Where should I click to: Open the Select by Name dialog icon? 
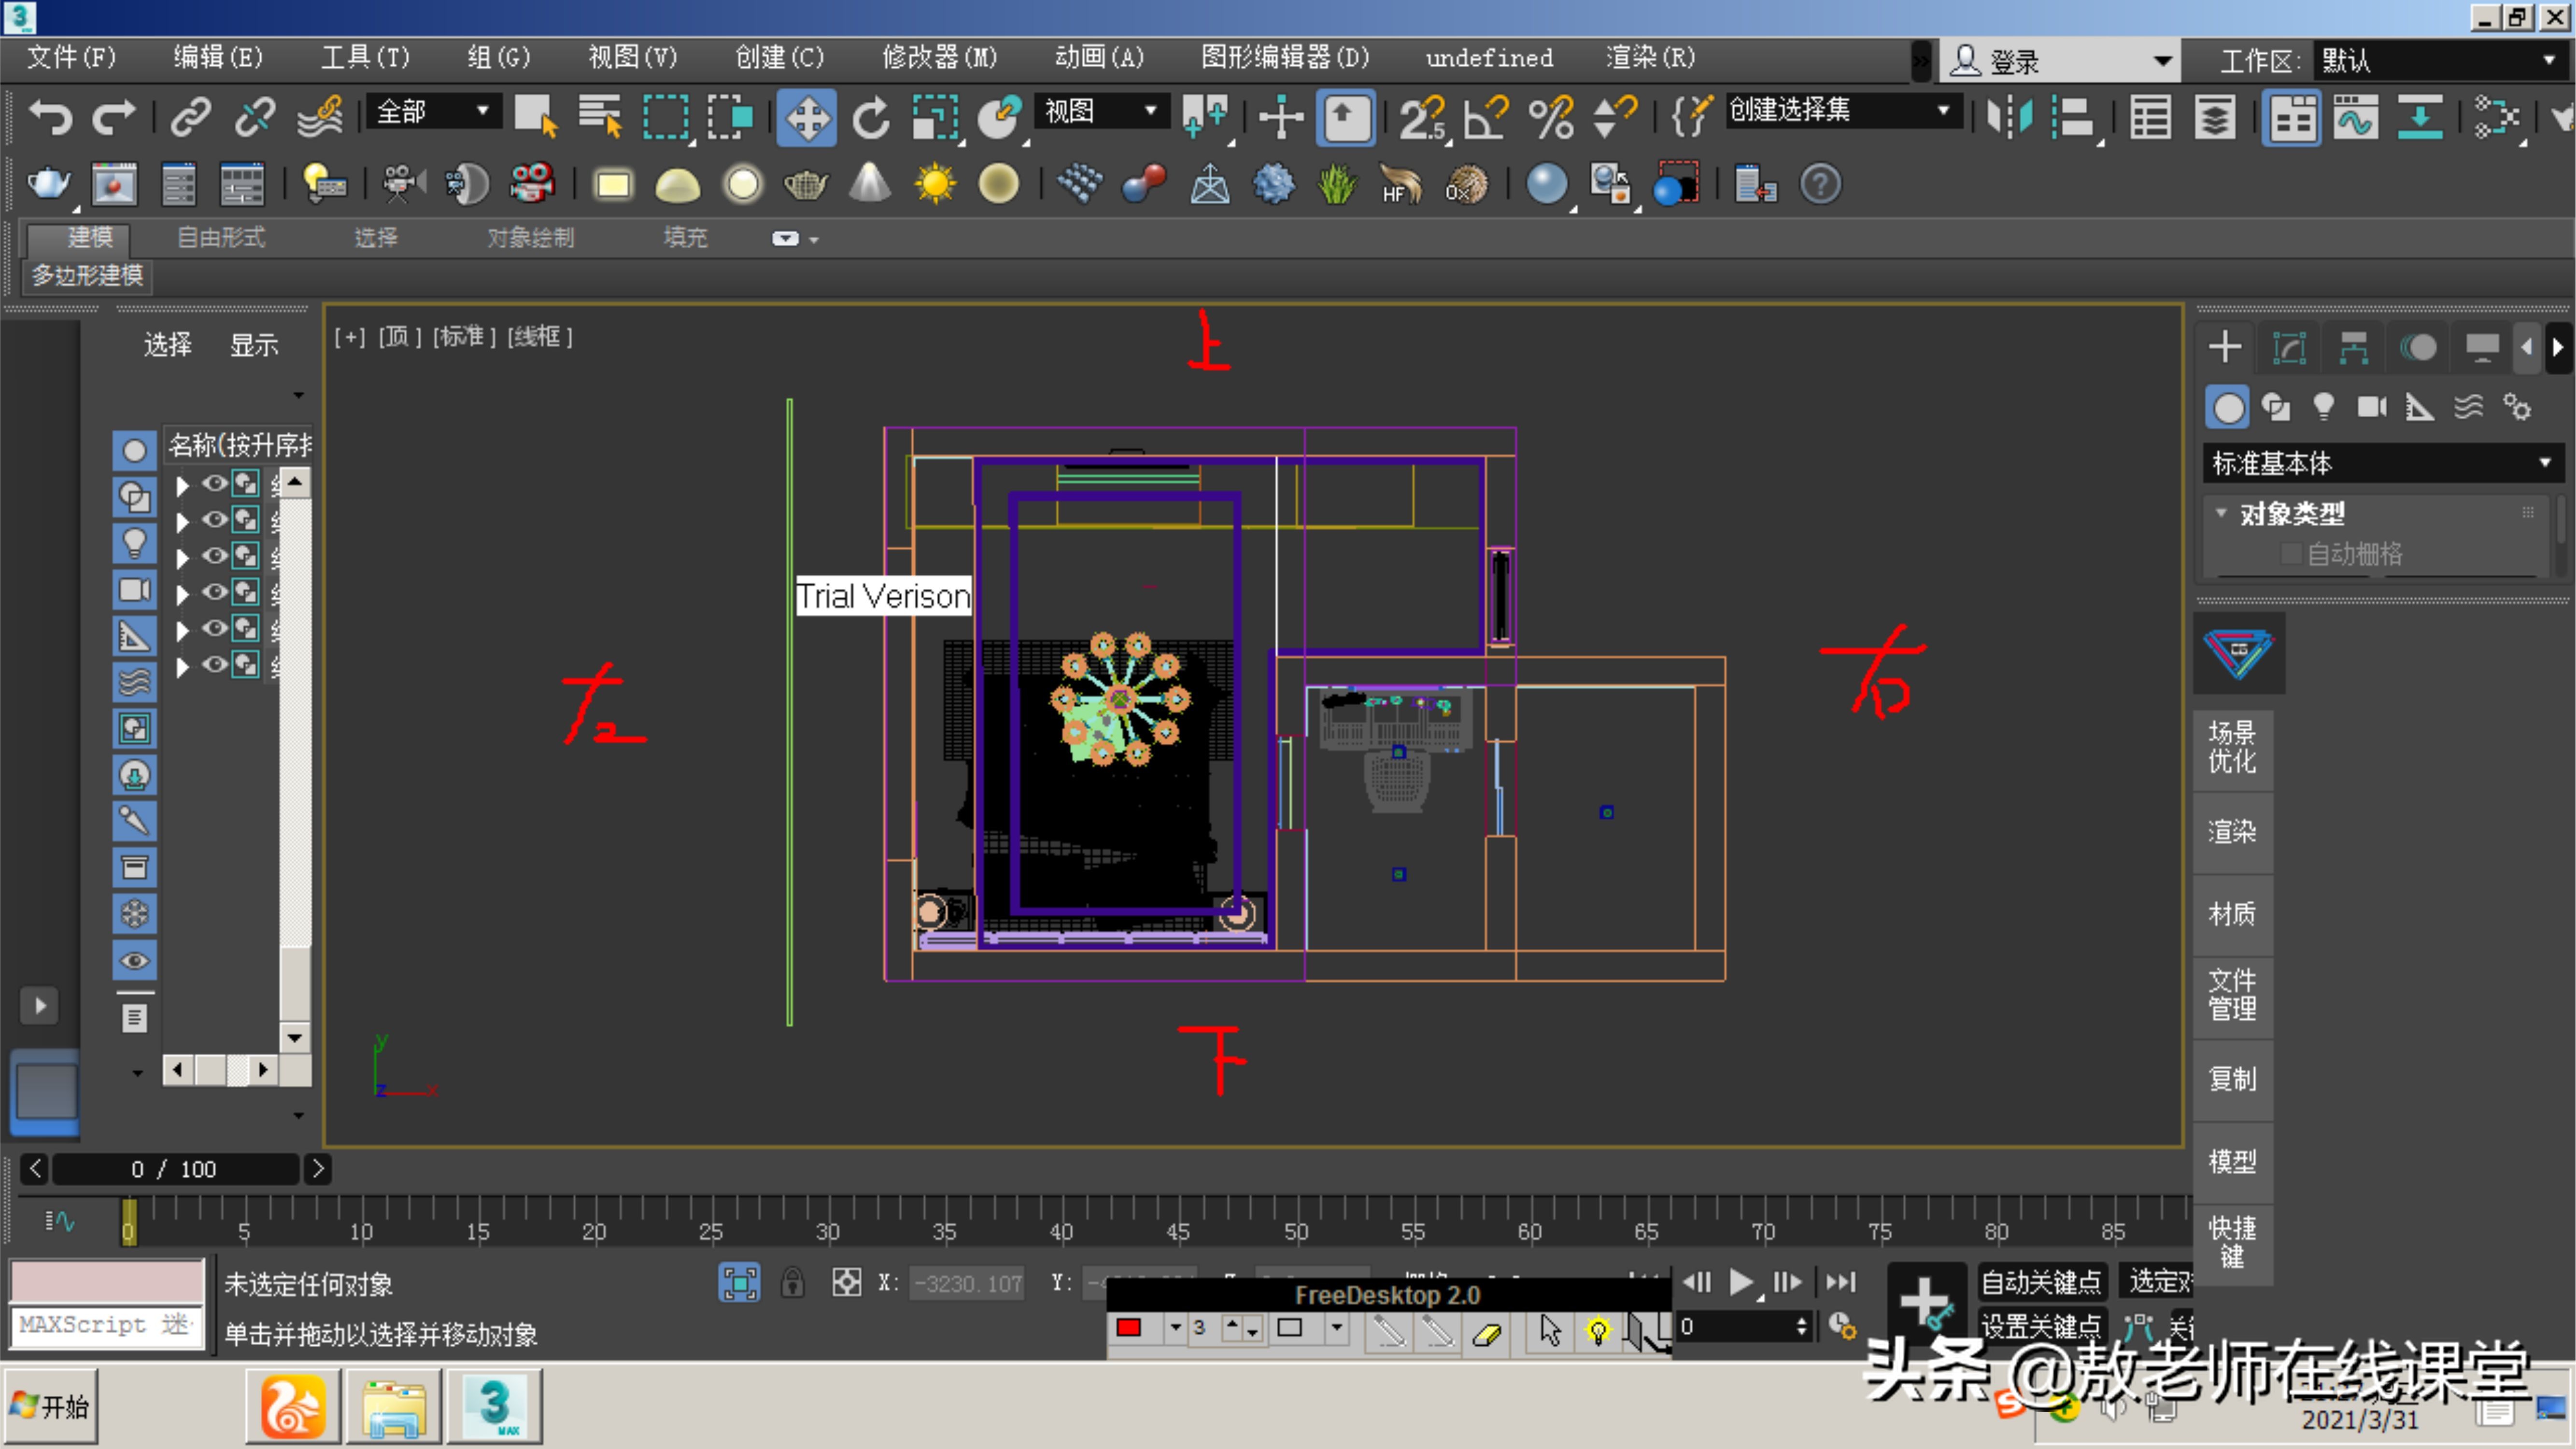(598, 117)
